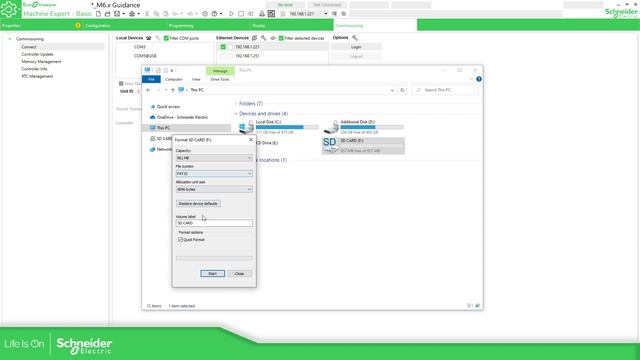This screenshot has width=640, height=360.
Task: Click the wrench icon beside Options
Action: click(x=355, y=38)
